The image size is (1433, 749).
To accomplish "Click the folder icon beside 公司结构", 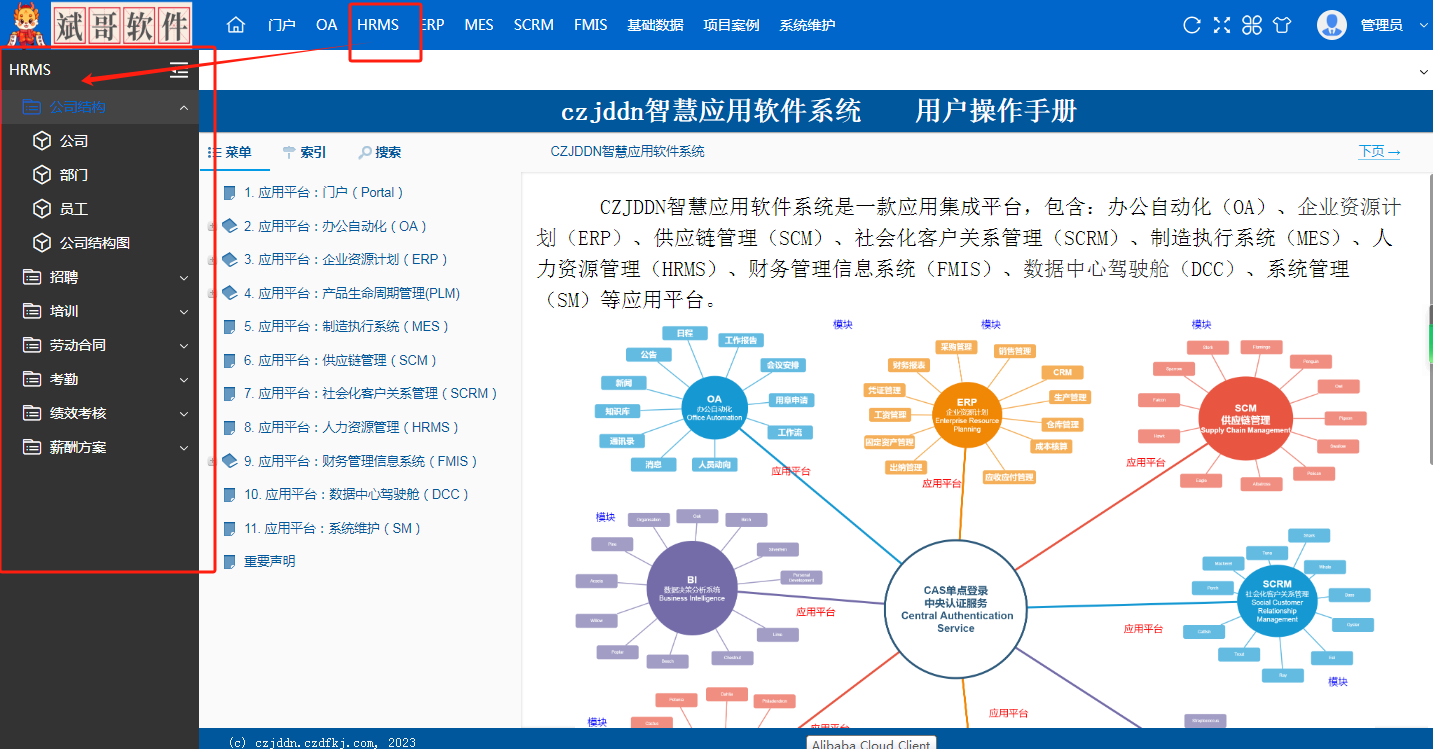I will tap(32, 107).
